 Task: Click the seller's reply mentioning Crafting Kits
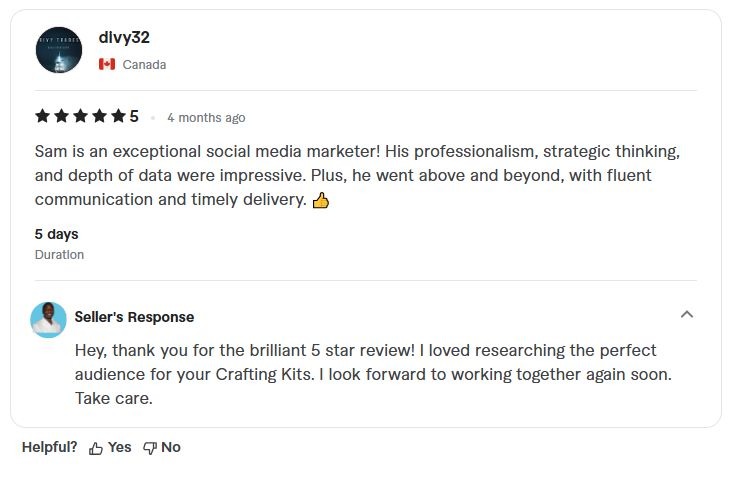[372, 374]
